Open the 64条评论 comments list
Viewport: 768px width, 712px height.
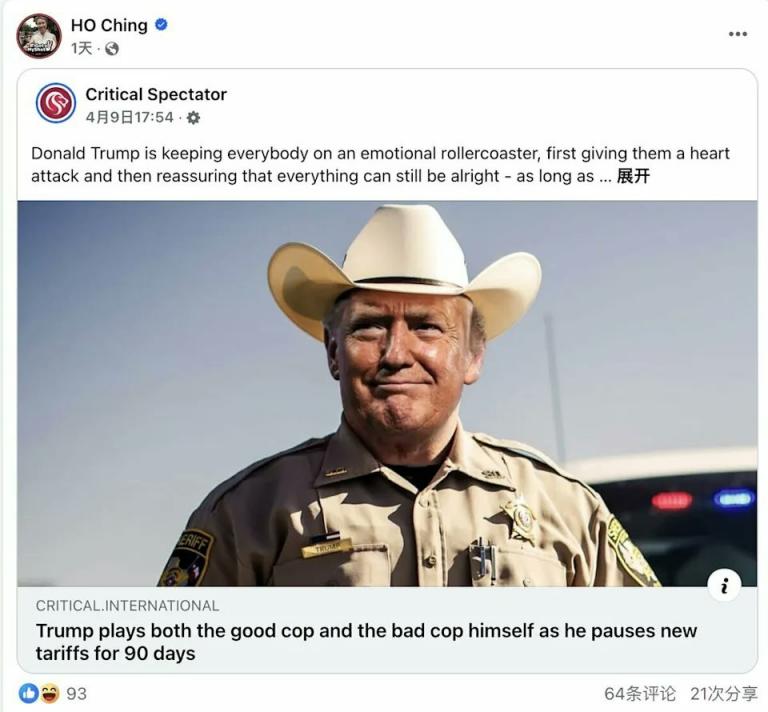pyautogui.click(x=639, y=693)
